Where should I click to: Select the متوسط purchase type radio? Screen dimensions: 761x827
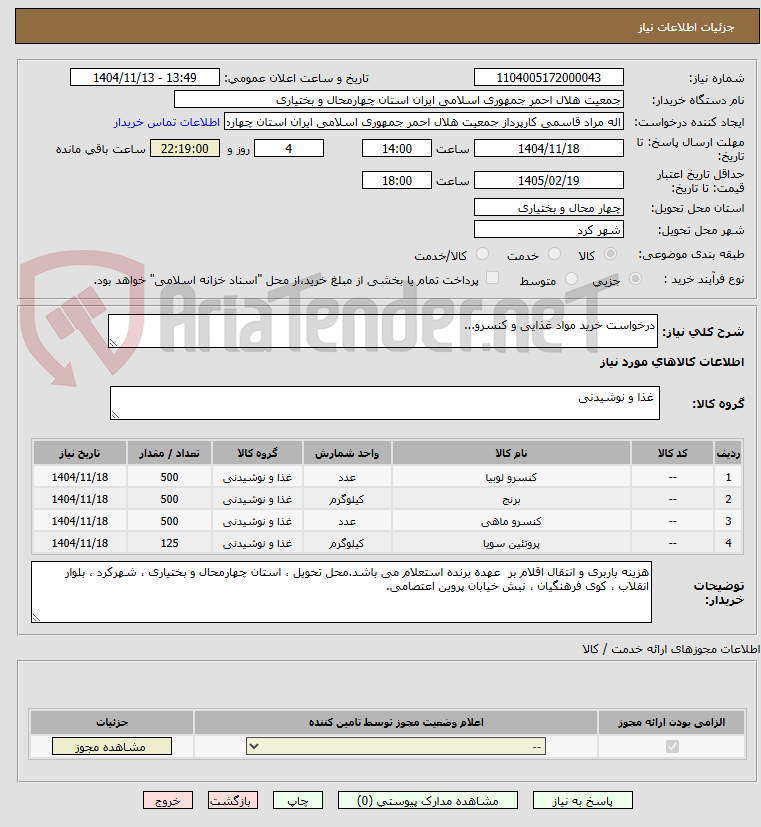[x=571, y=278]
